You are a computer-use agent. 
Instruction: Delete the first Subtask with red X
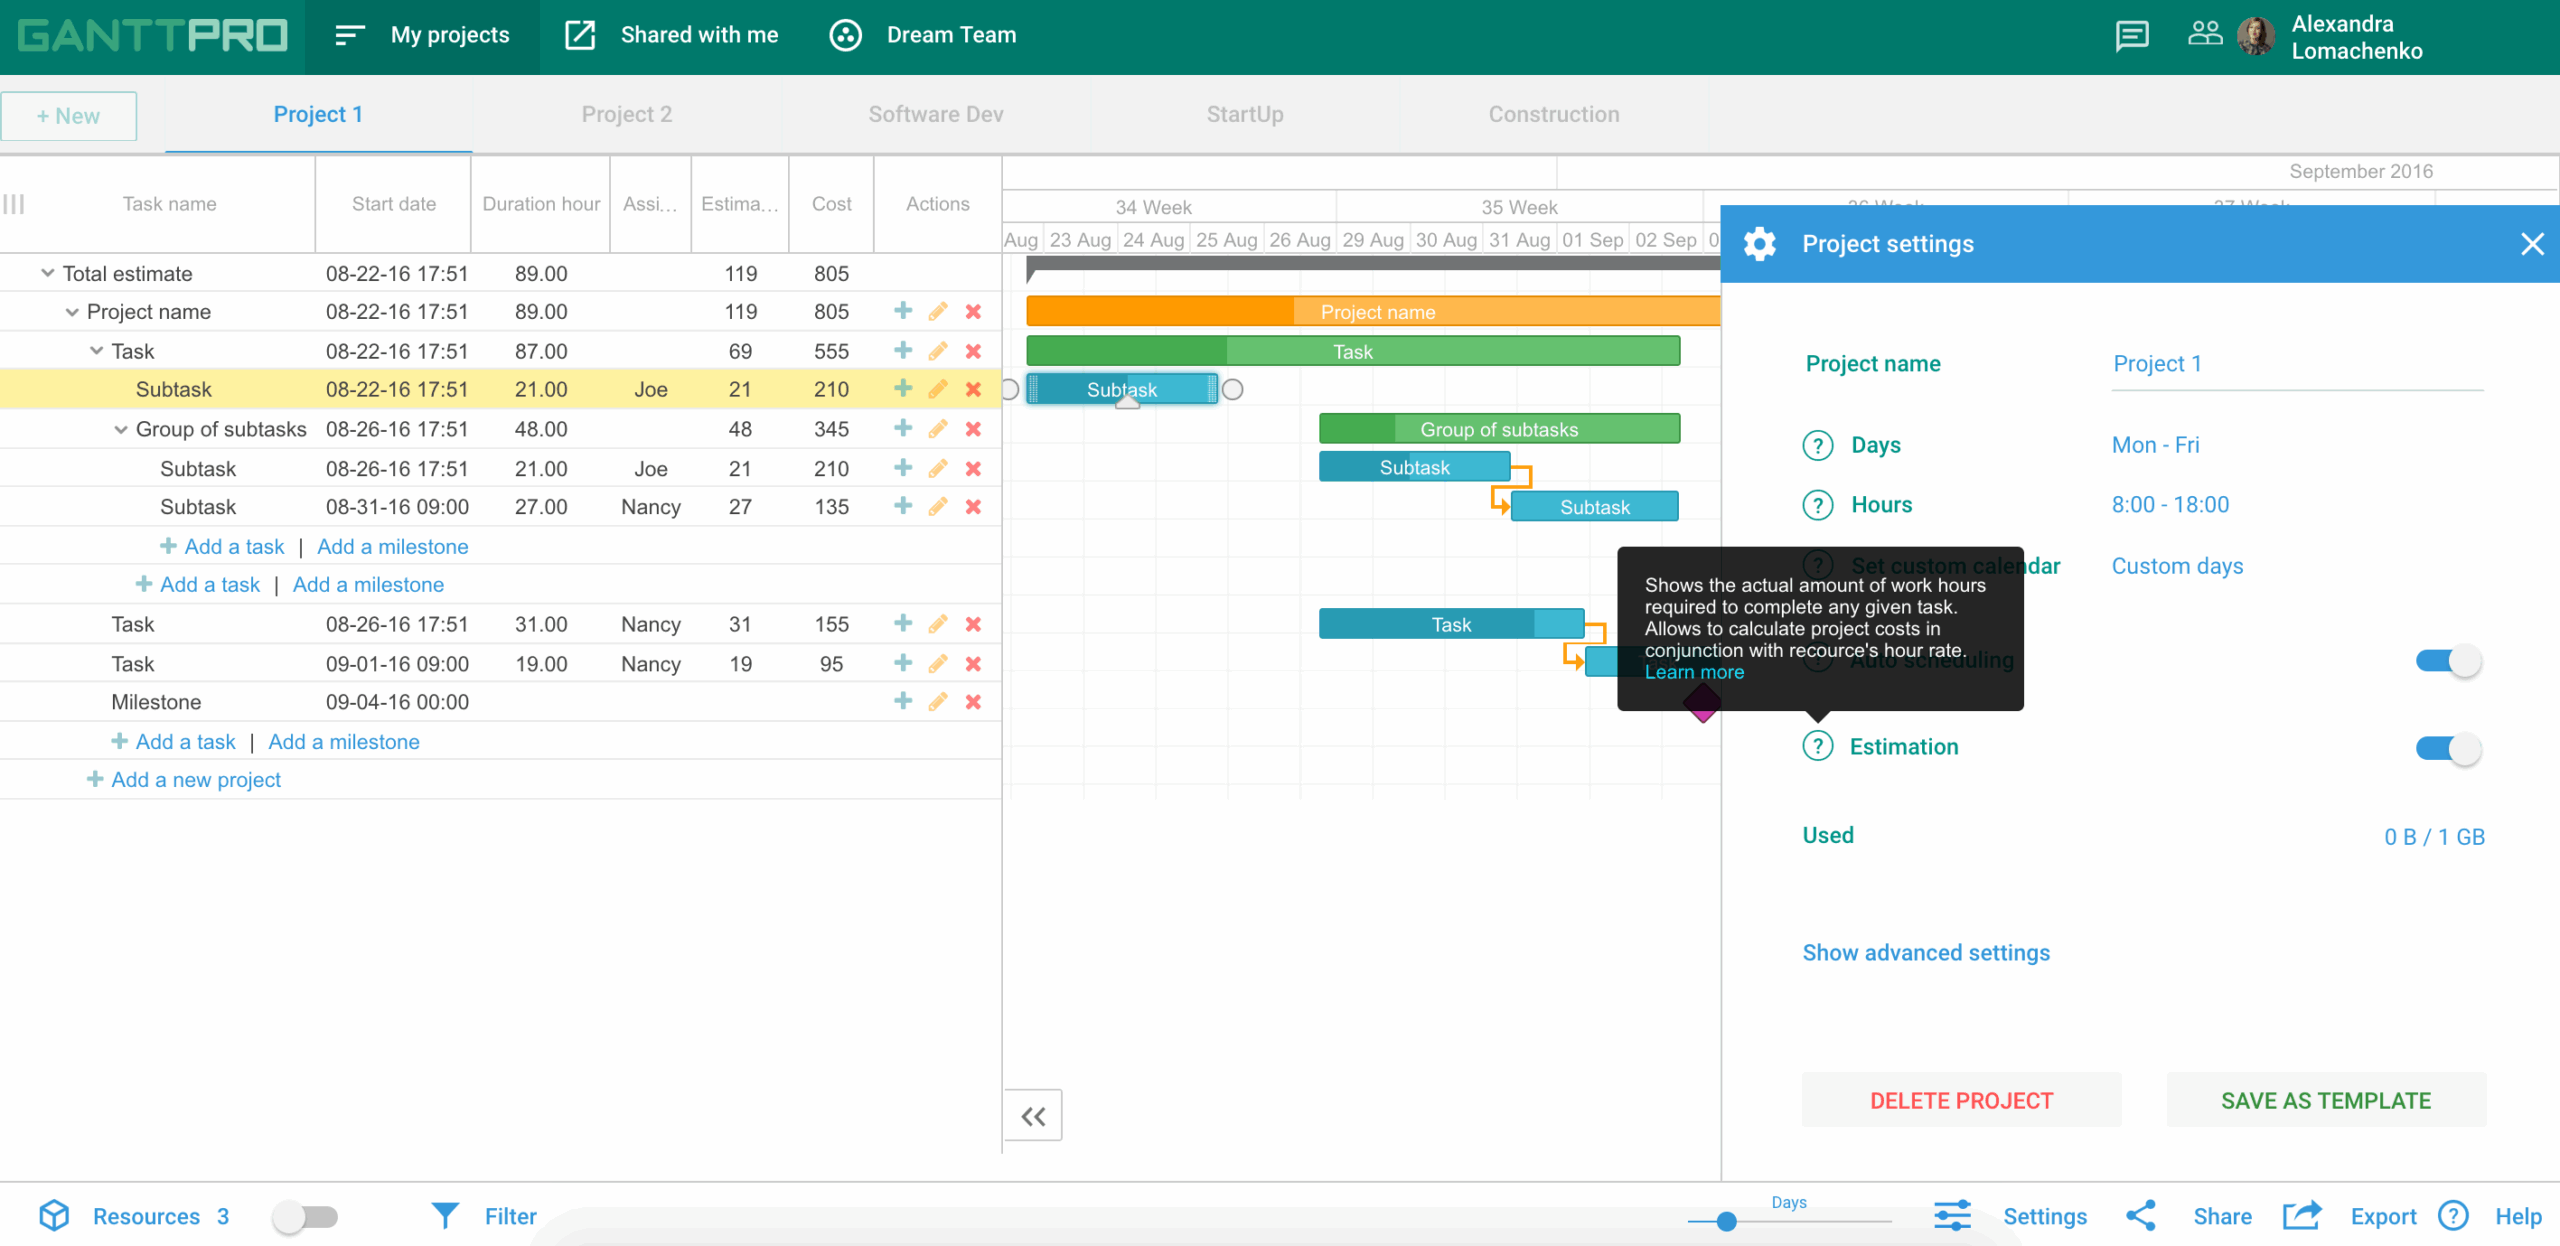tap(974, 389)
